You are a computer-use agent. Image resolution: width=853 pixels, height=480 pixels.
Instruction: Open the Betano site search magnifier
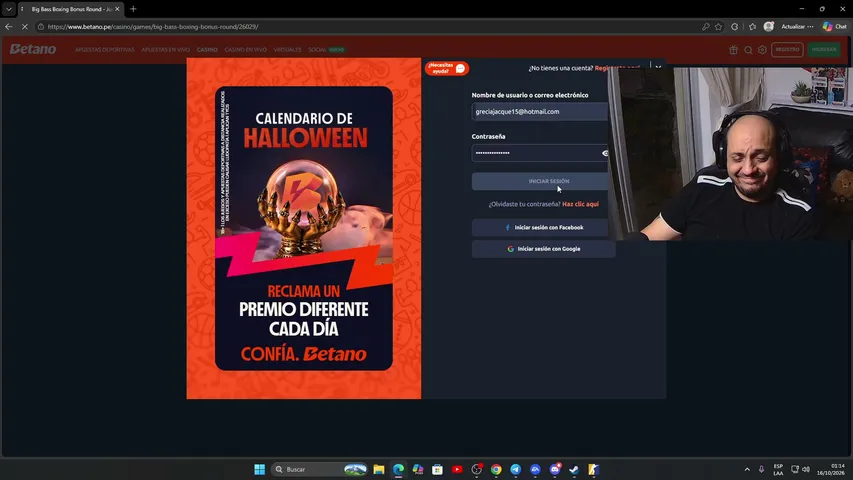coord(748,50)
